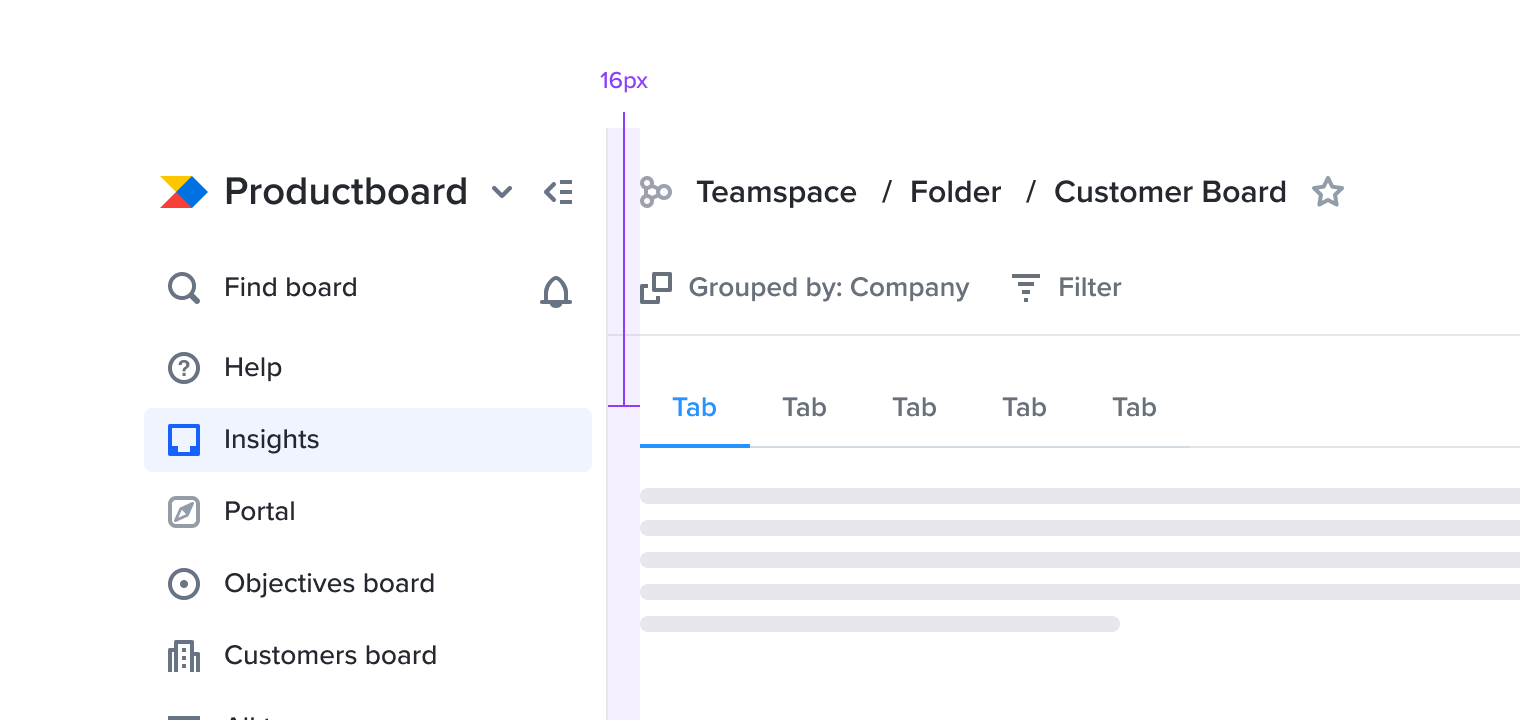Favorite Customer Board with the star
1520x720 pixels.
[1328, 192]
